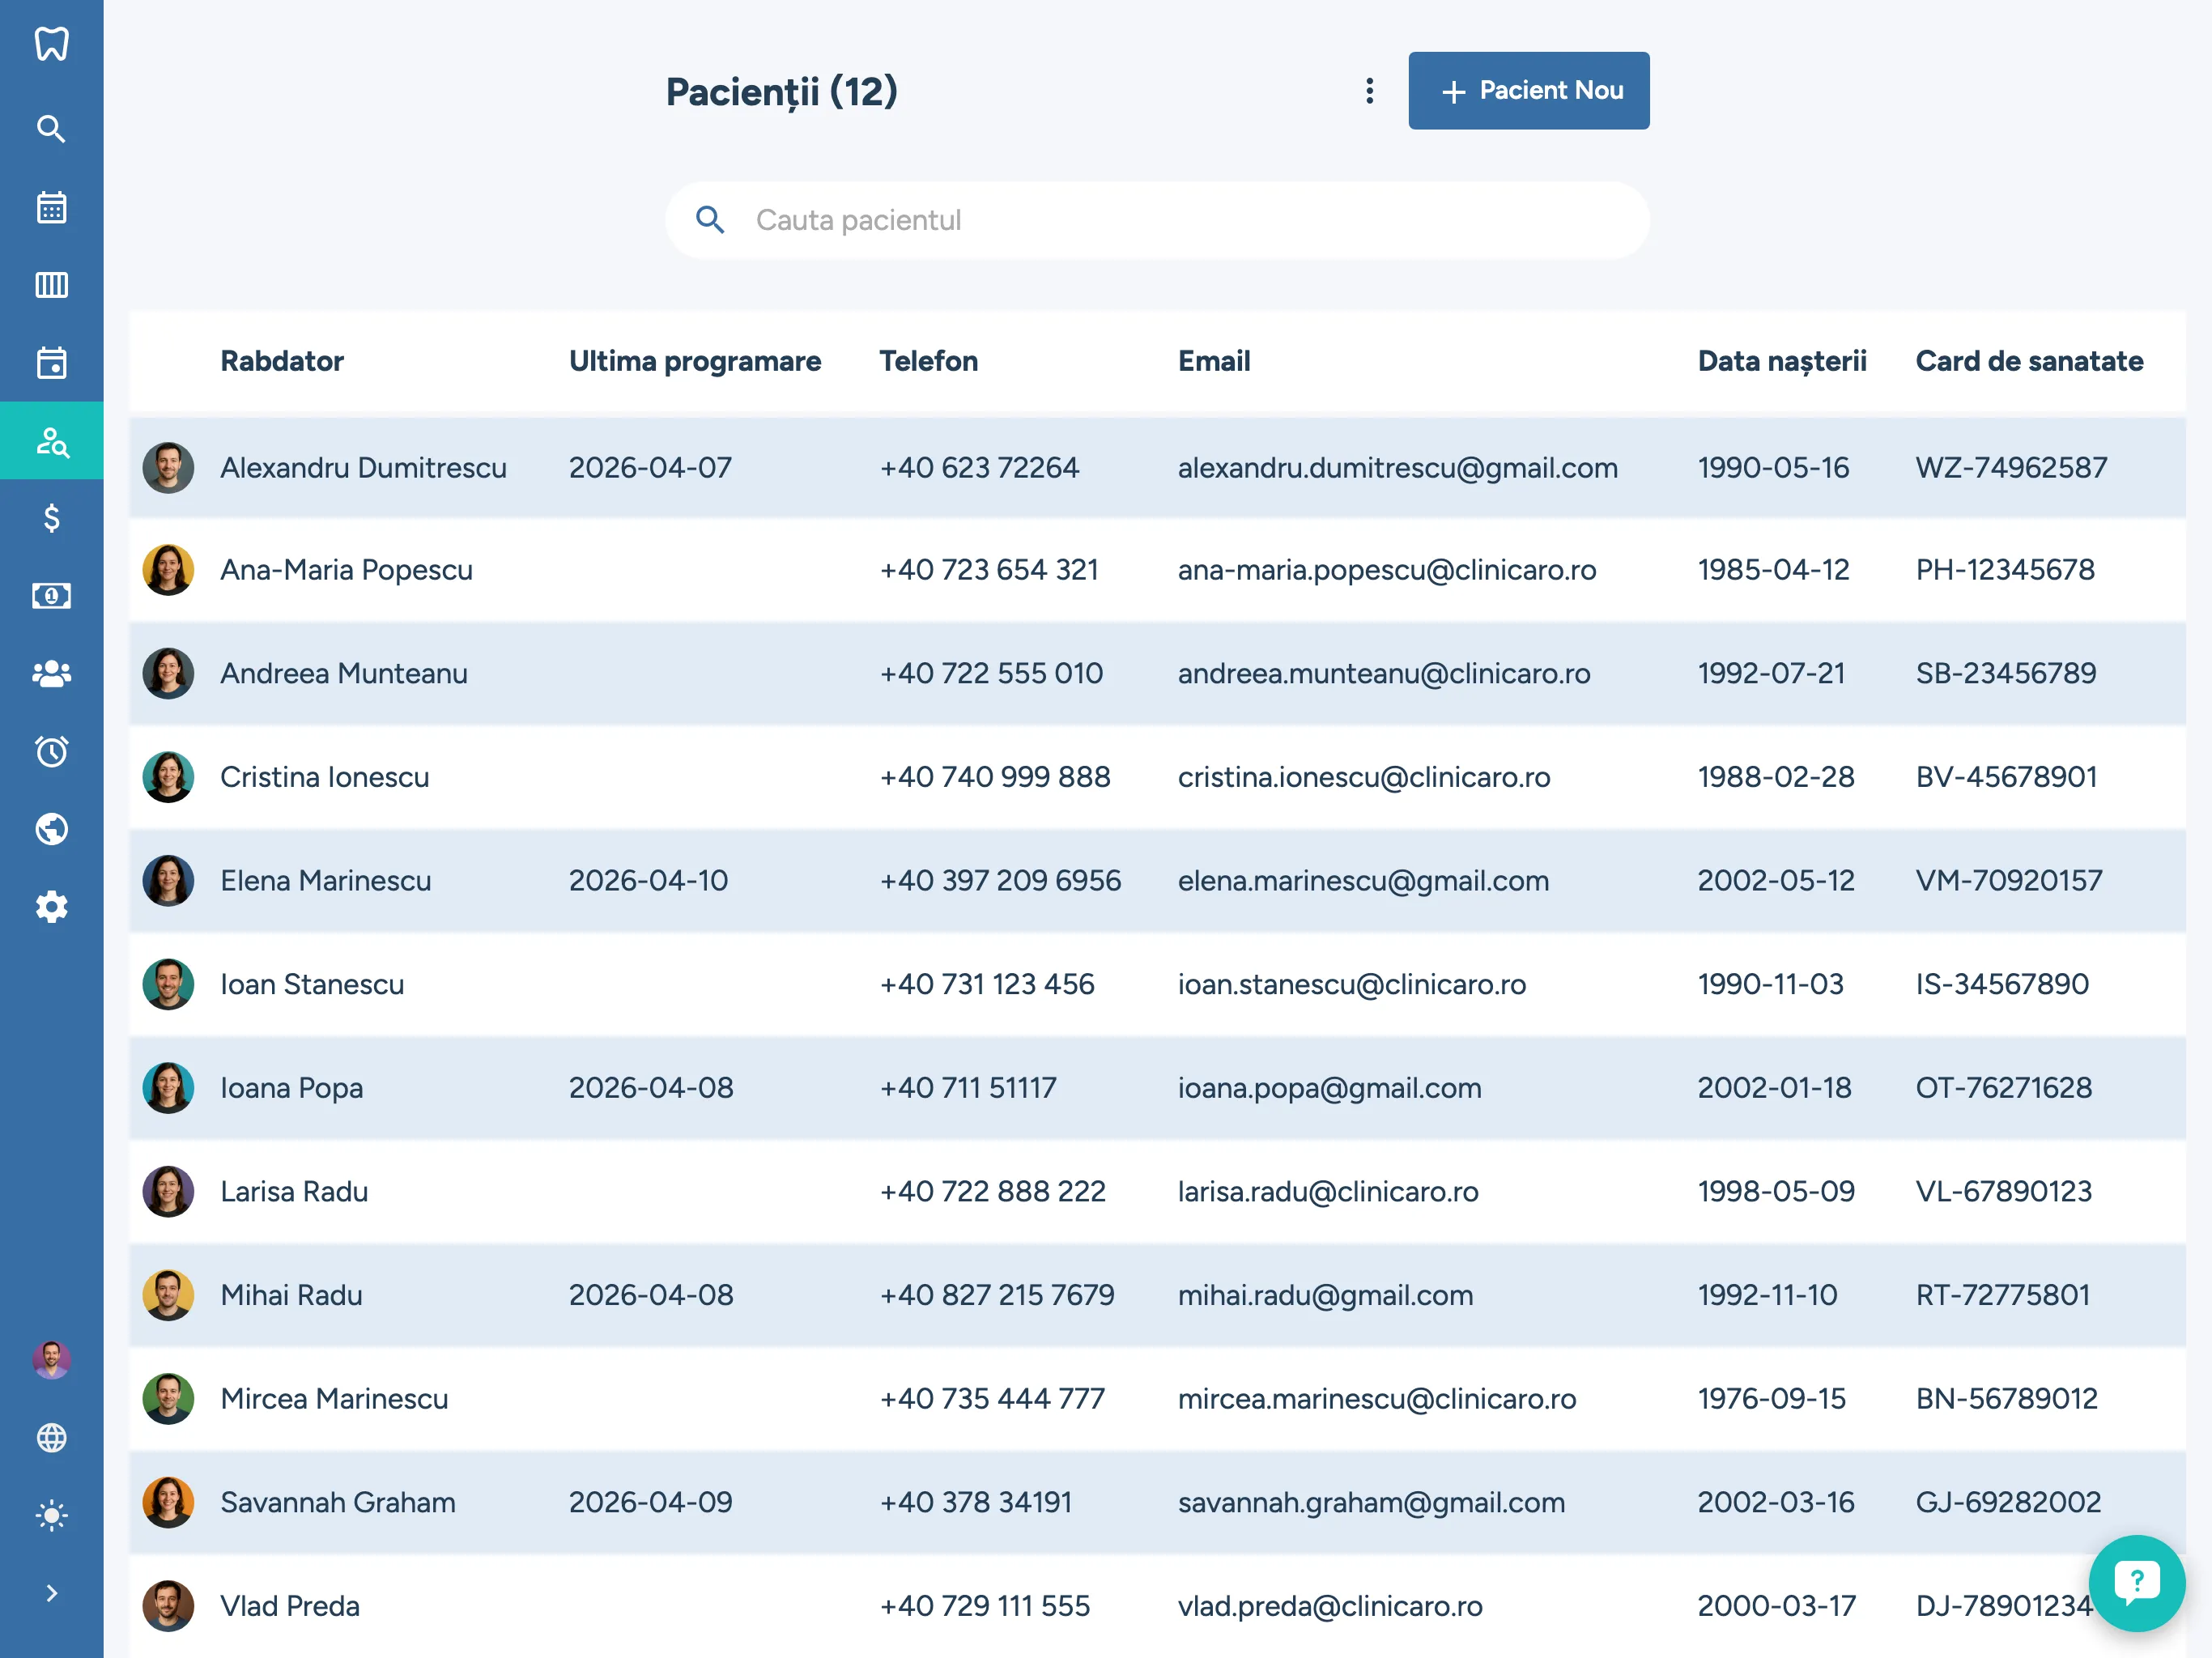Click the globe language icon
This screenshot has height=1658, width=2212.
pyautogui.click(x=51, y=1438)
